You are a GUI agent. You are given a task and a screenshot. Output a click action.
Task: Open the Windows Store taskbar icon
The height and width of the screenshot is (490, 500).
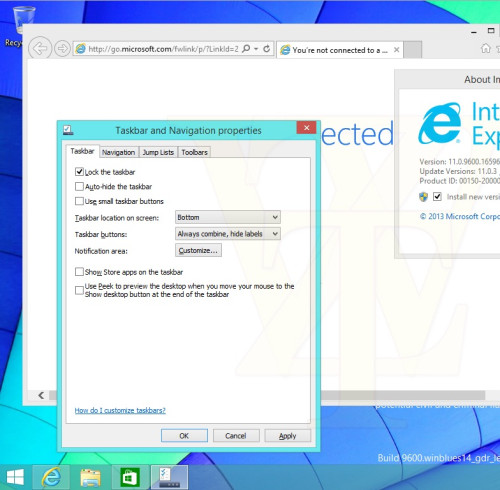(x=130, y=477)
